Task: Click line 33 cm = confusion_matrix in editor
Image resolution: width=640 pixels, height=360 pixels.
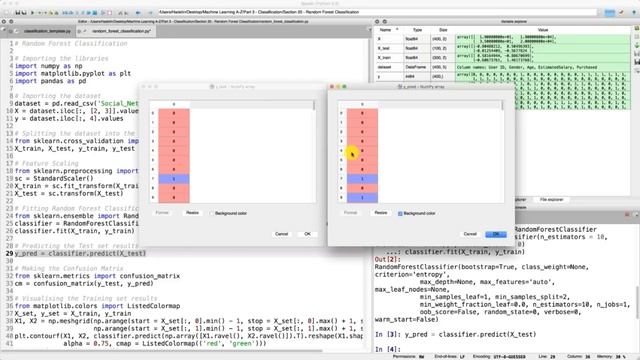Action: point(84,283)
